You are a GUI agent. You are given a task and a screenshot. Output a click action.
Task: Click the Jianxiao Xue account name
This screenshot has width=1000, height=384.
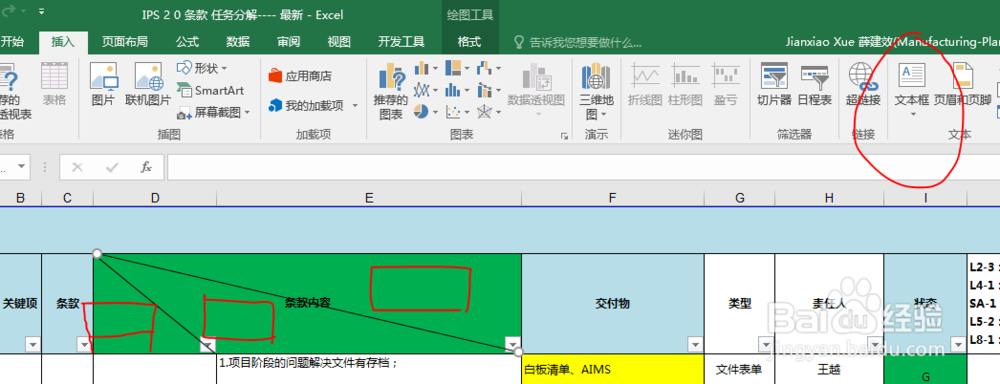coord(893,43)
